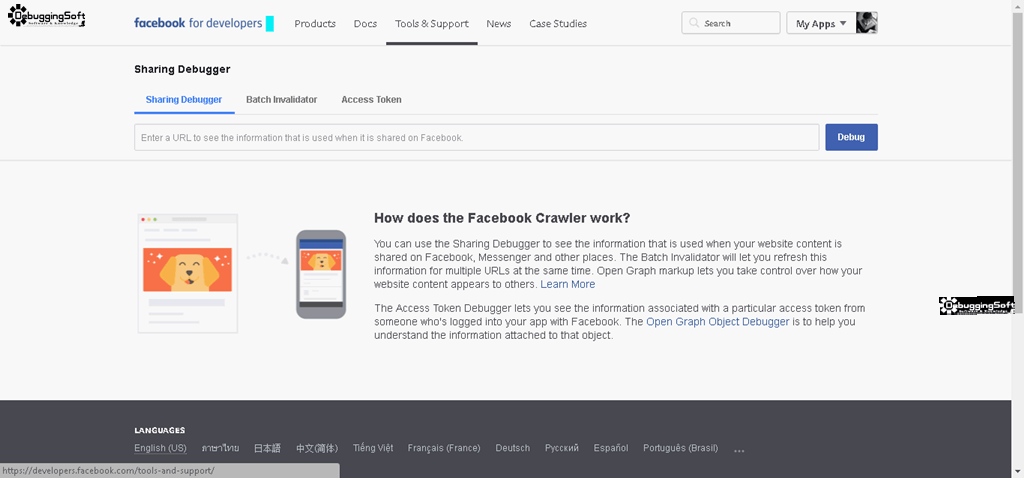The height and width of the screenshot is (478, 1024).
Task: Switch to the Batch Invalidator tab
Action: pyautogui.click(x=281, y=99)
